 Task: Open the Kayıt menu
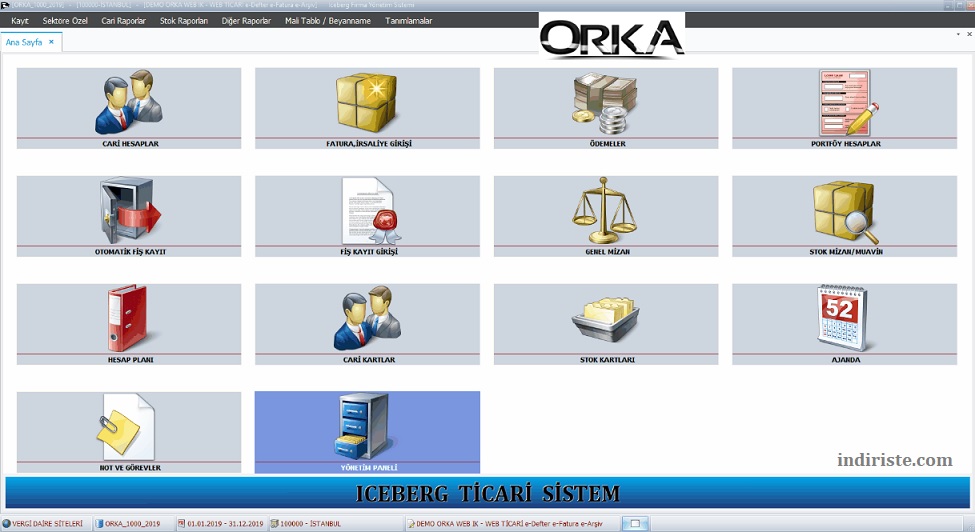(x=20, y=21)
